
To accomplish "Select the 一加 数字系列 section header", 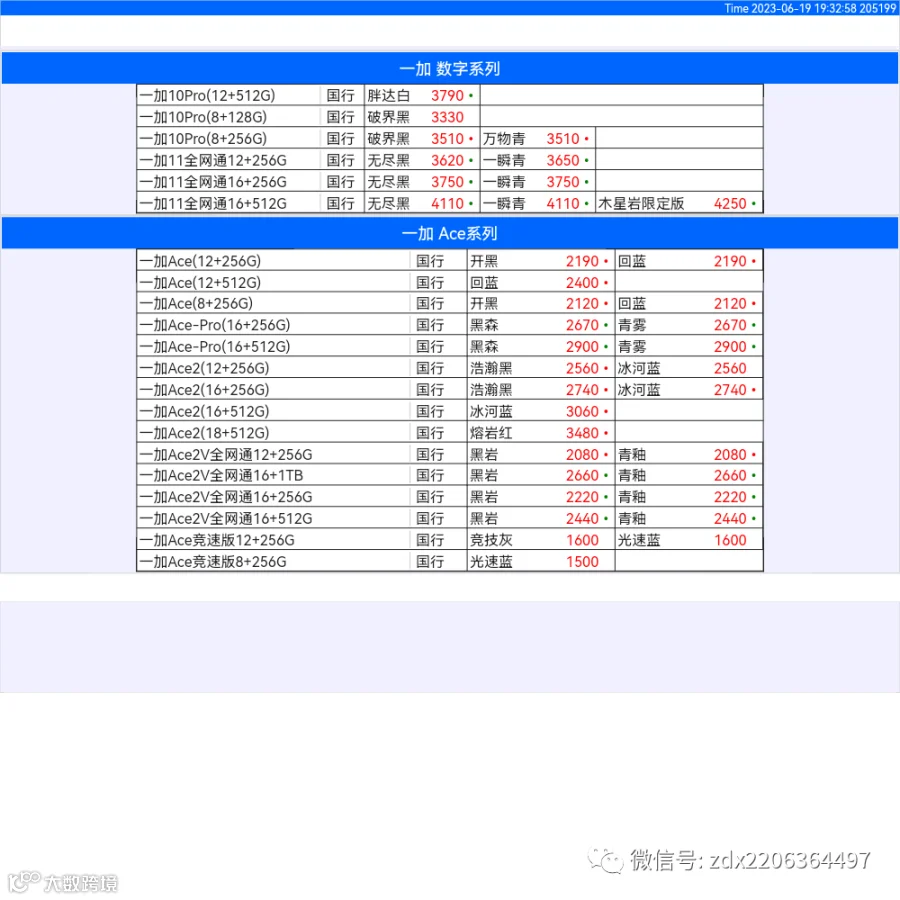I will coord(449,68).
